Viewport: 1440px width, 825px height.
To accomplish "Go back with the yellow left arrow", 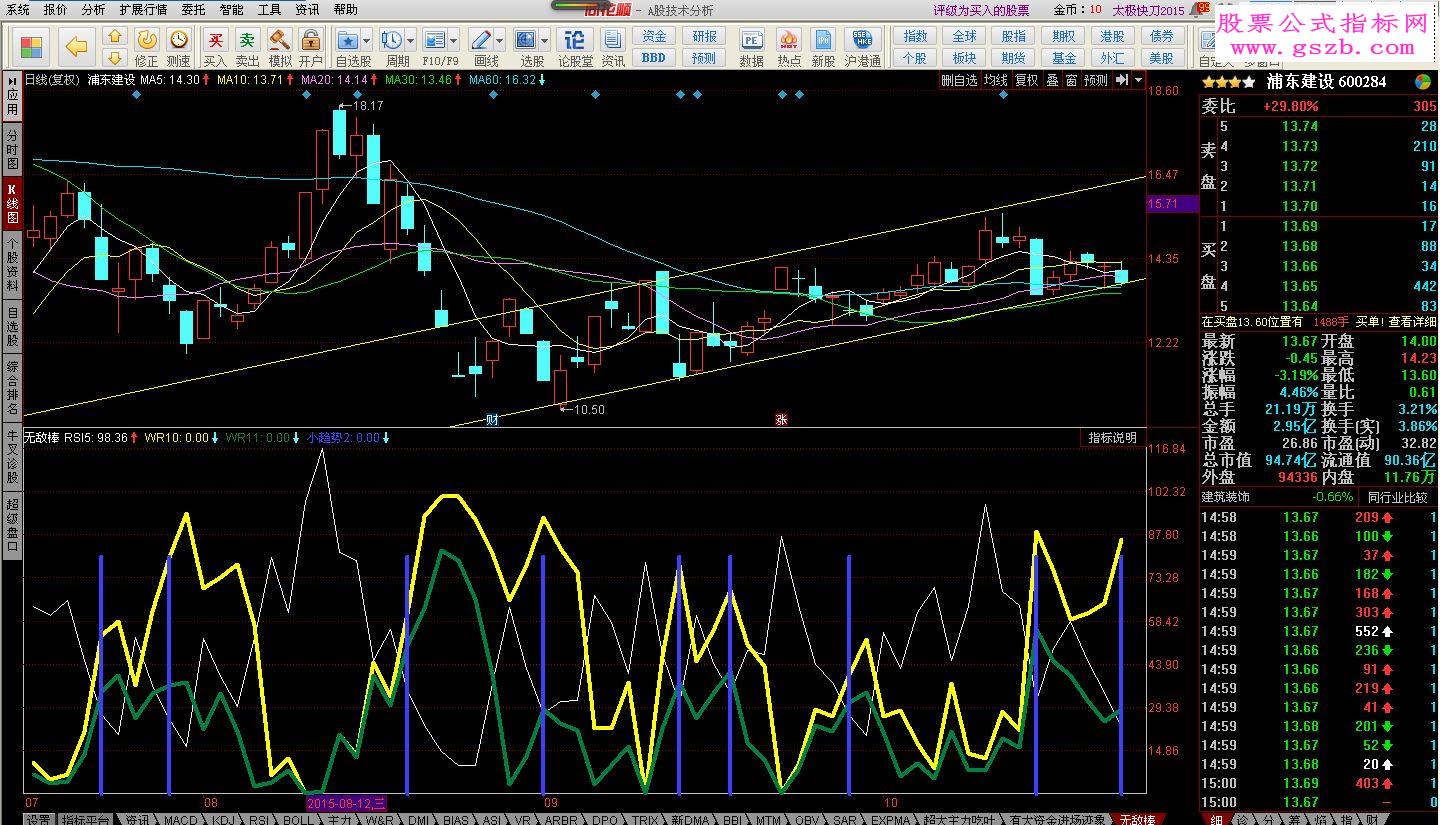I will (76, 46).
